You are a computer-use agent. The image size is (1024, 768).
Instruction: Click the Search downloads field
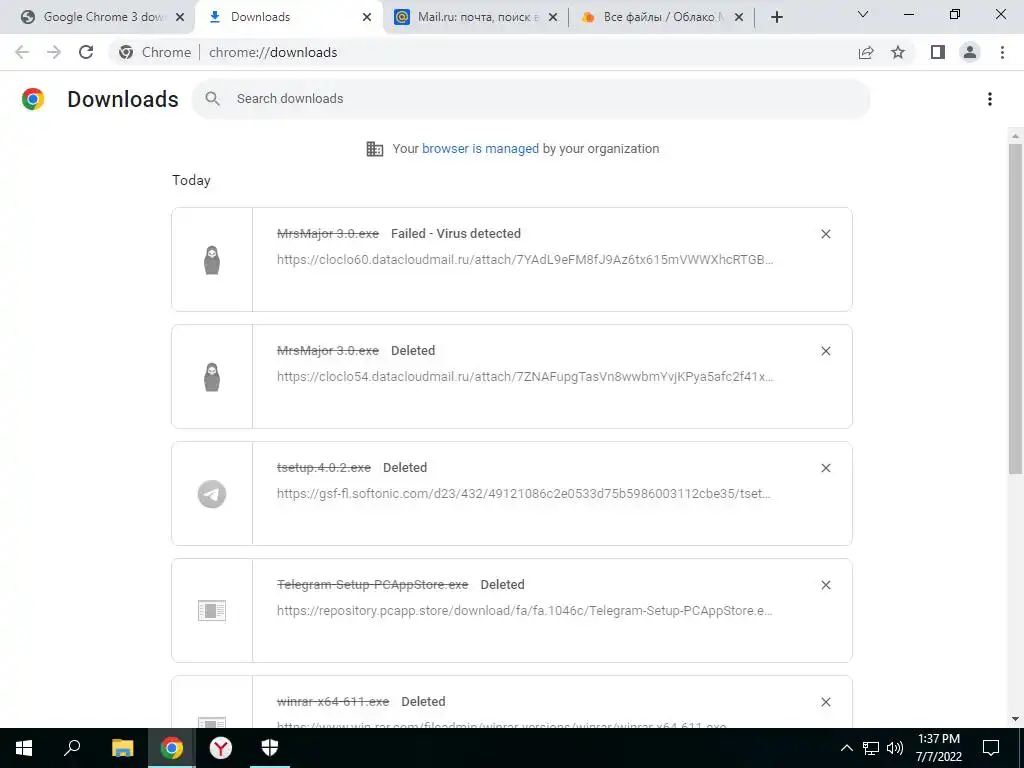pyautogui.click(x=531, y=99)
